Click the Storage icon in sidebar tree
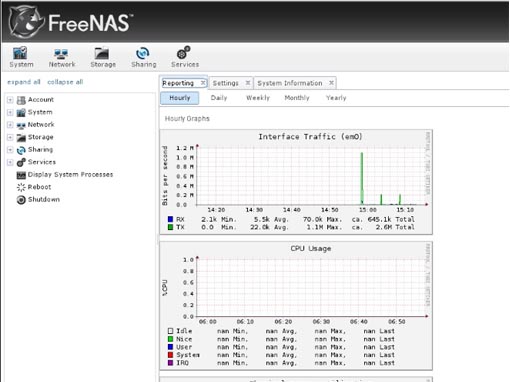This screenshot has width=510, height=382. 21,137
